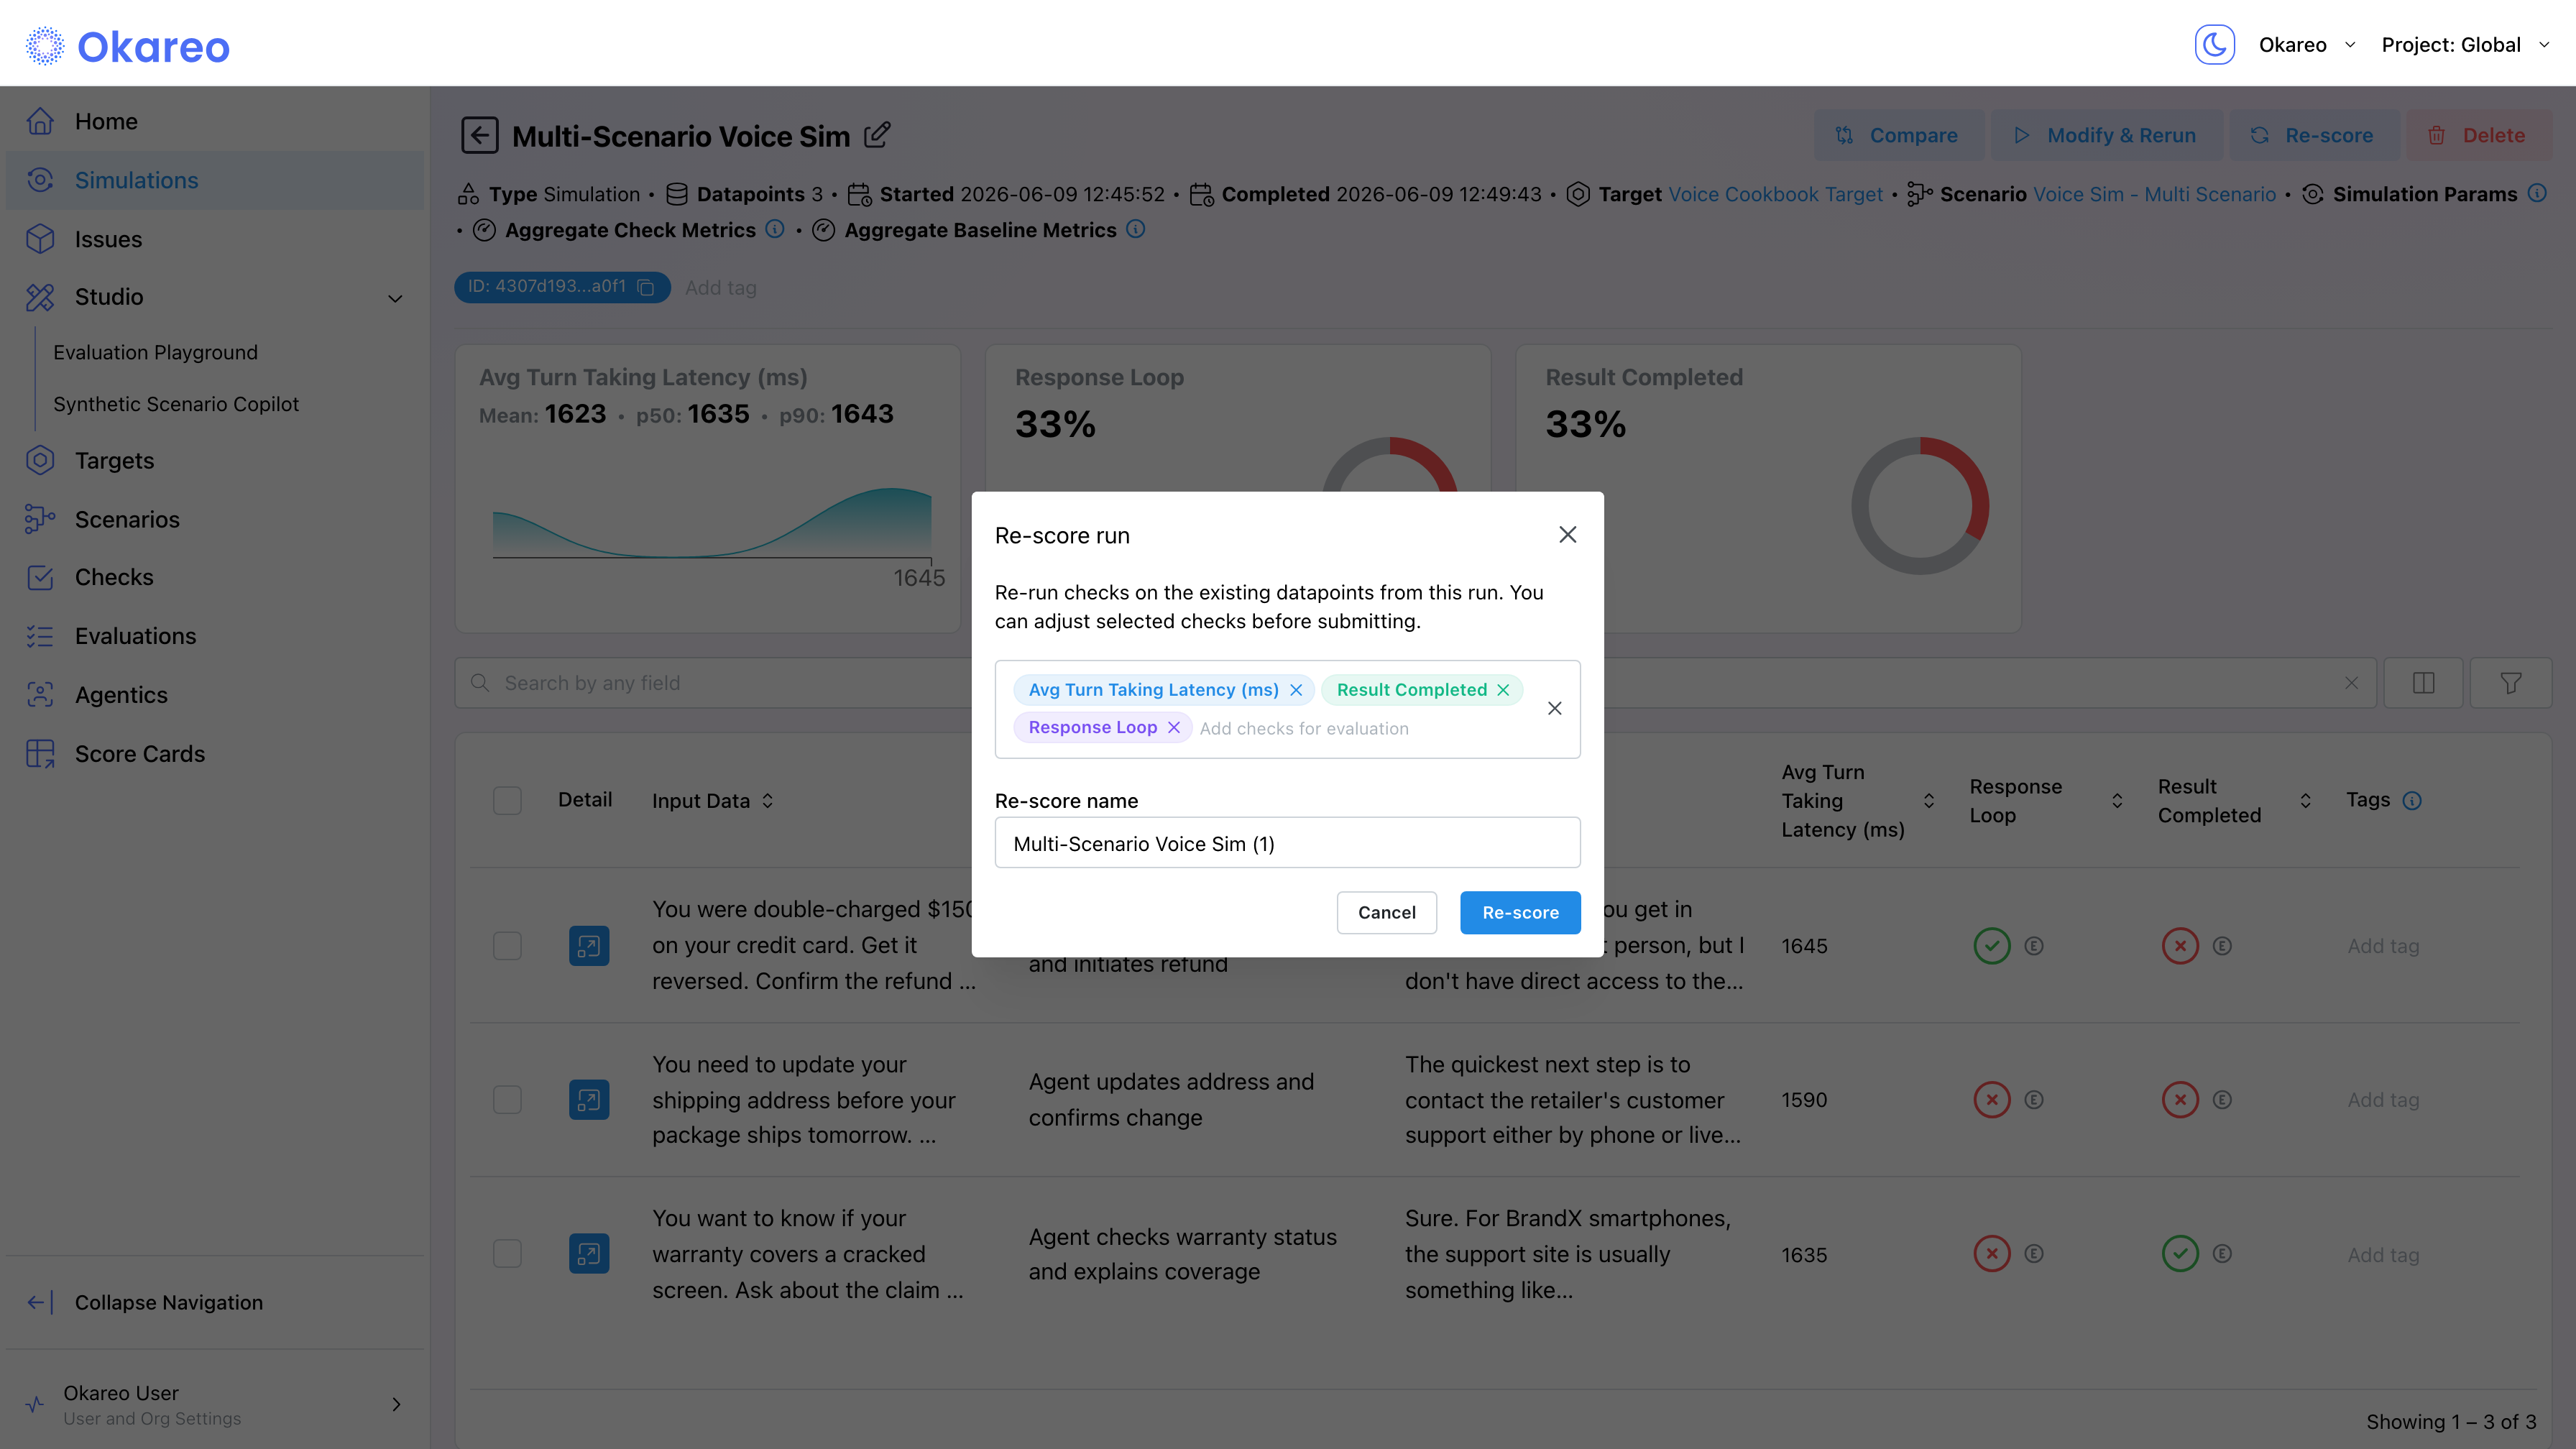Open Synthetic Scenario Copilot
2576x1449 pixels.
(x=176, y=404)
